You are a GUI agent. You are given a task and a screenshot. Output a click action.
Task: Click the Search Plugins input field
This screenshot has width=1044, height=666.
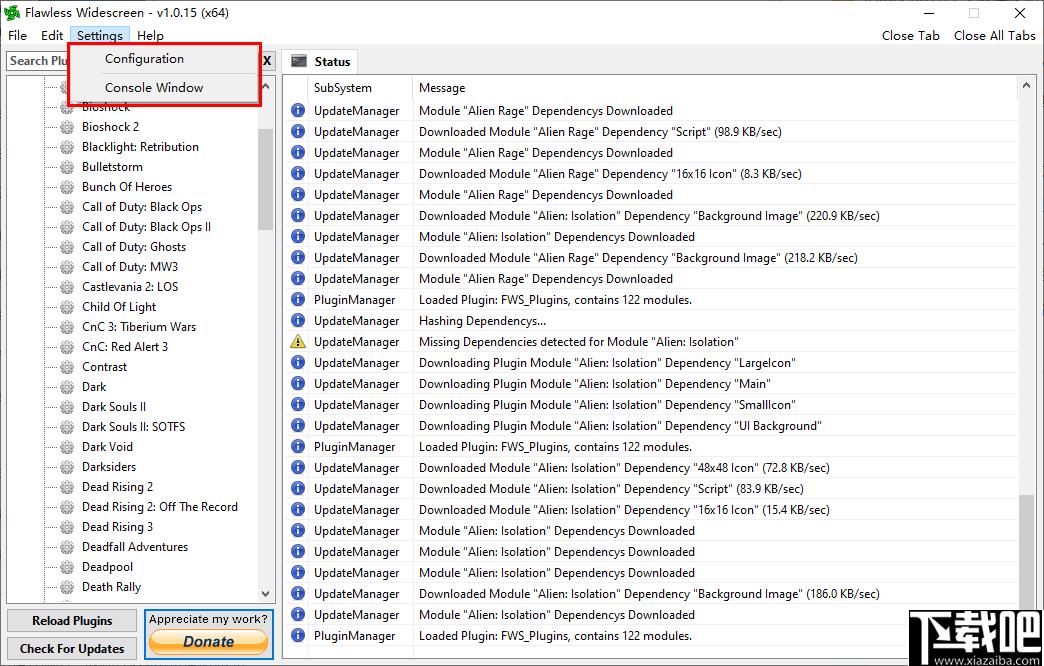(38, 61)
